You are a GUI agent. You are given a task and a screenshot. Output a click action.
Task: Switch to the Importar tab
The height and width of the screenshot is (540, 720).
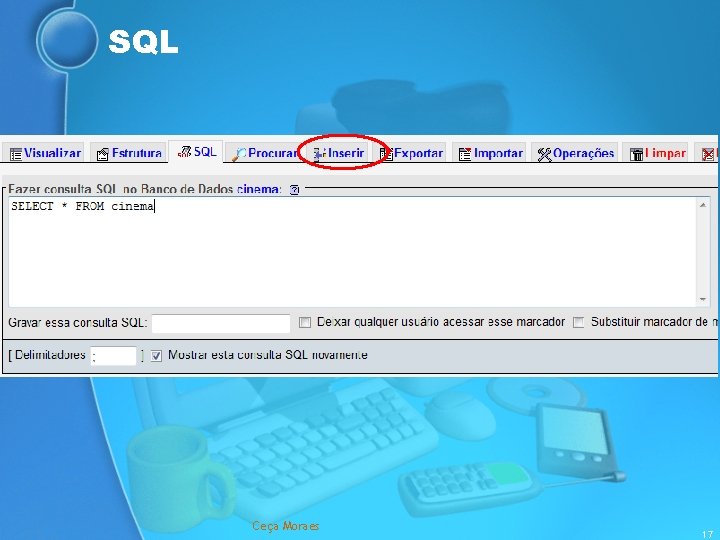coord(490,153)
